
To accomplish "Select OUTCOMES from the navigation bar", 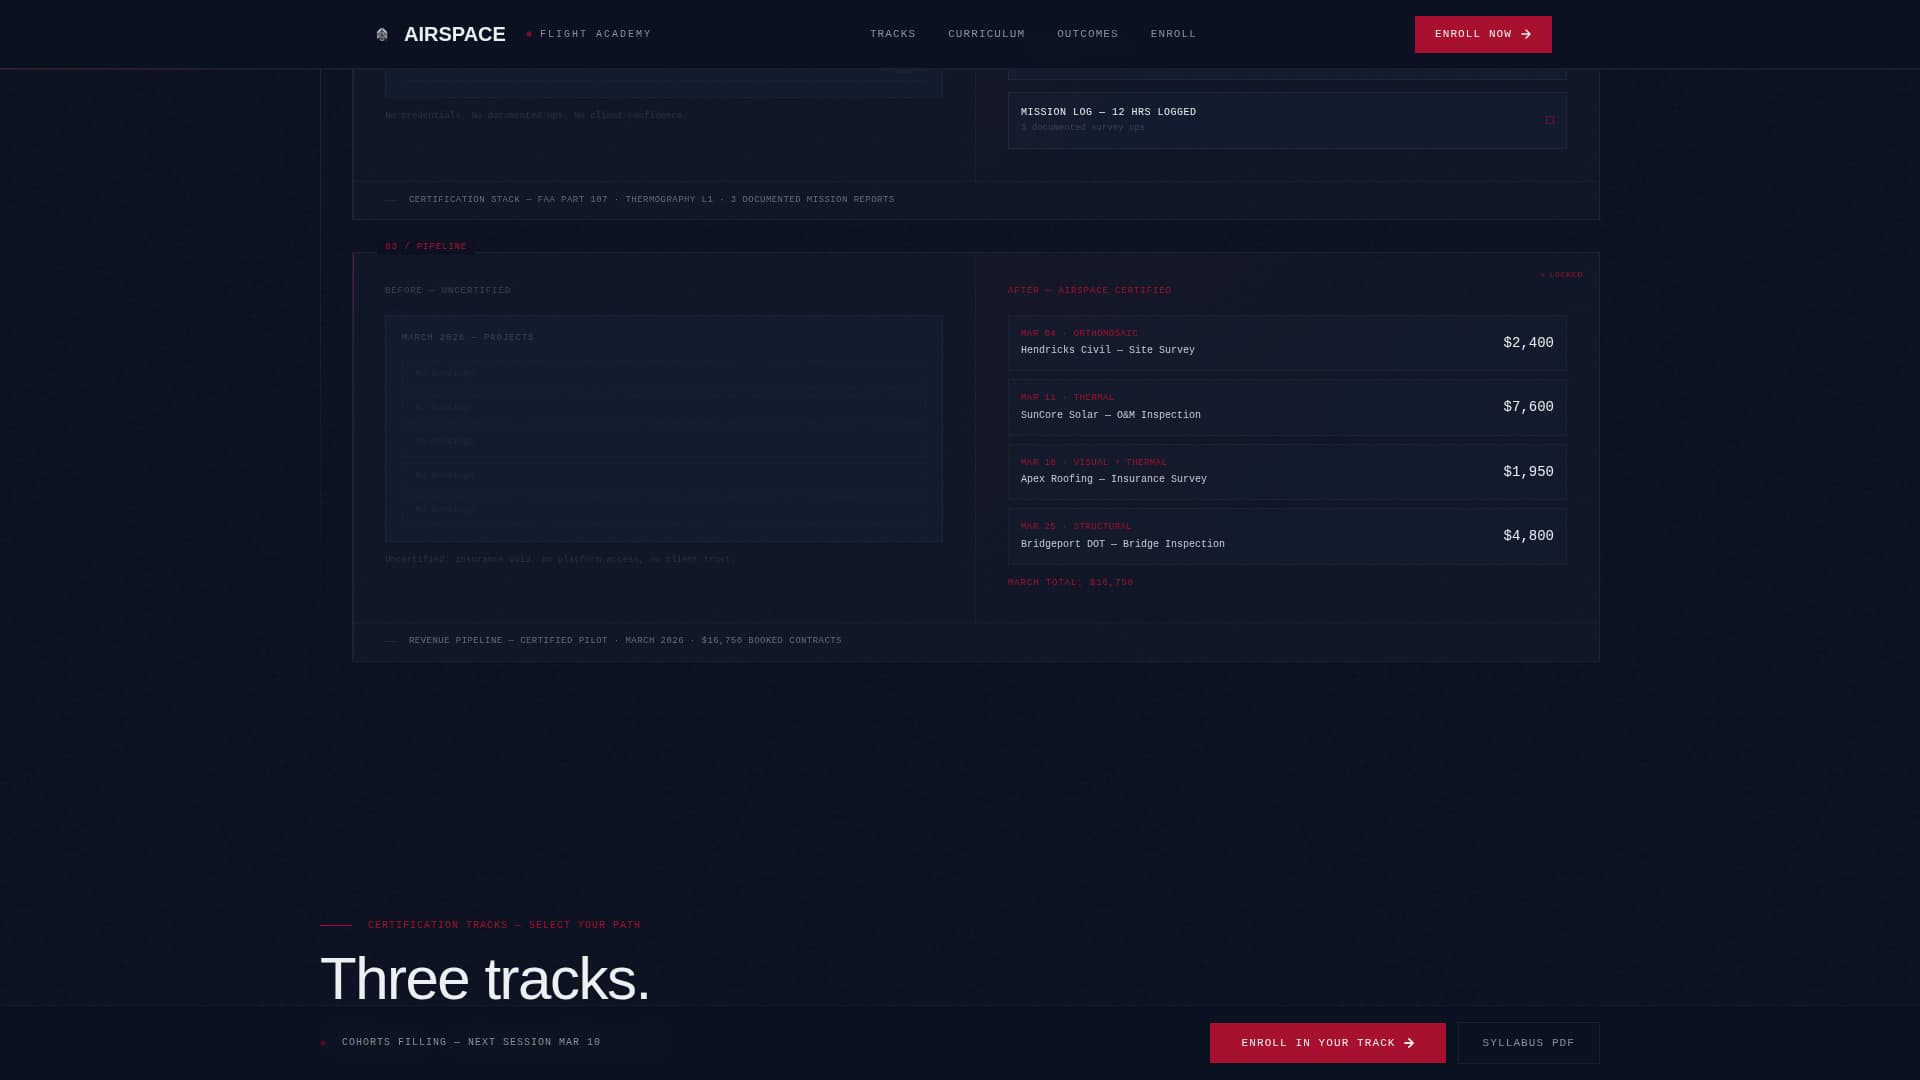I will pyautogui.click(x=1087, y=33).
